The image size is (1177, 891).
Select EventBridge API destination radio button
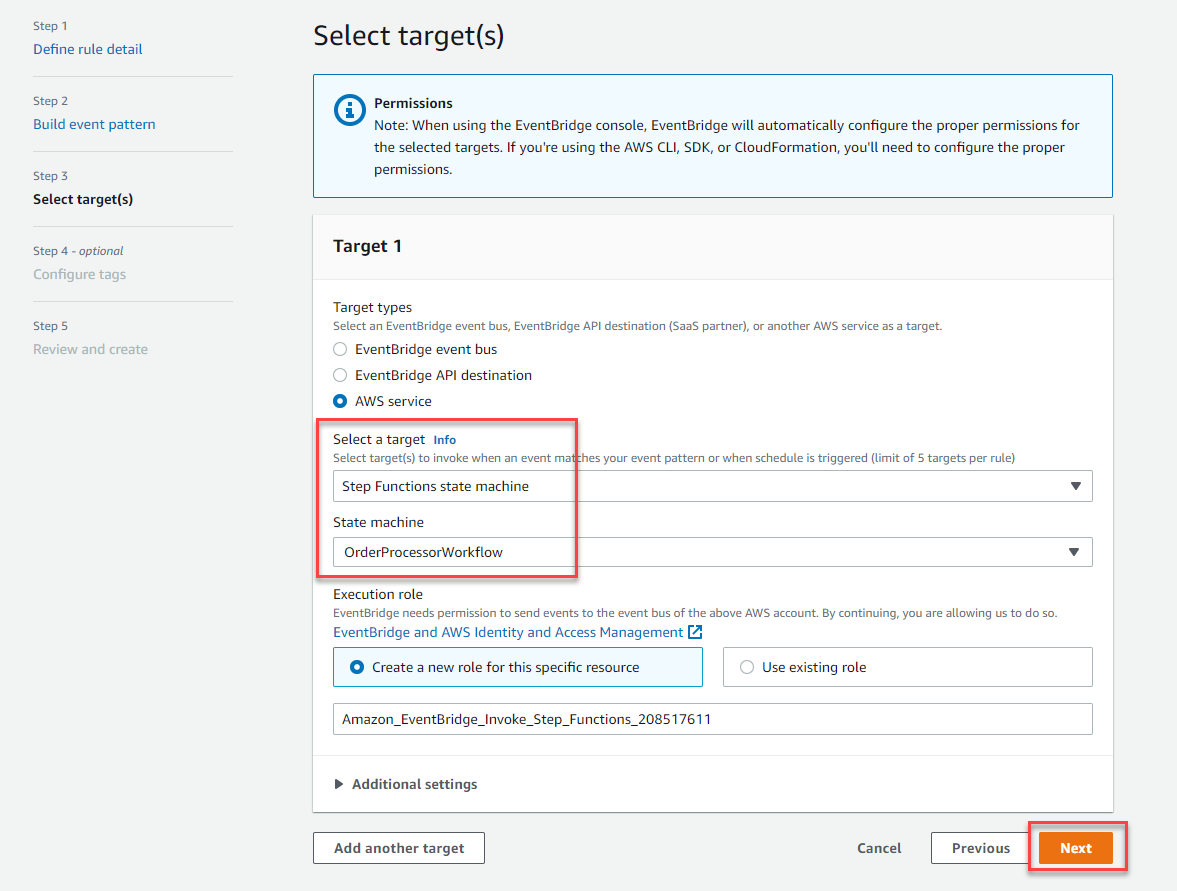tap(340, 375)
